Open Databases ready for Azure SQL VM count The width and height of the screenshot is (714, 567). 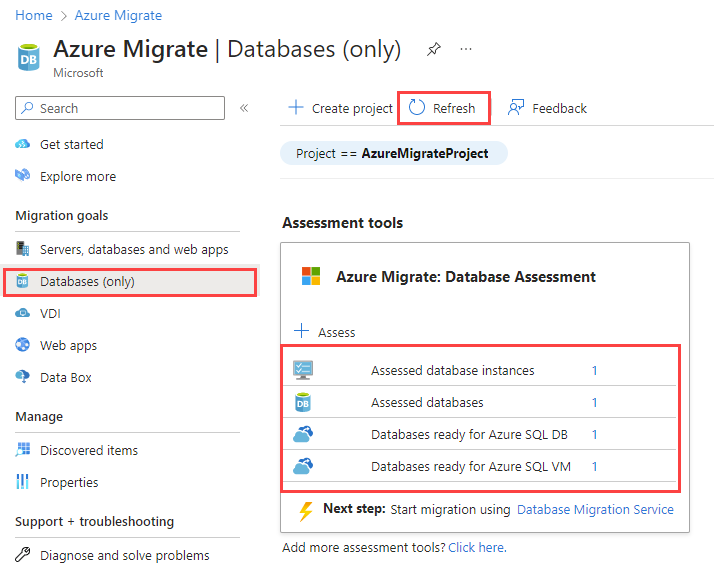click(594, 466)
